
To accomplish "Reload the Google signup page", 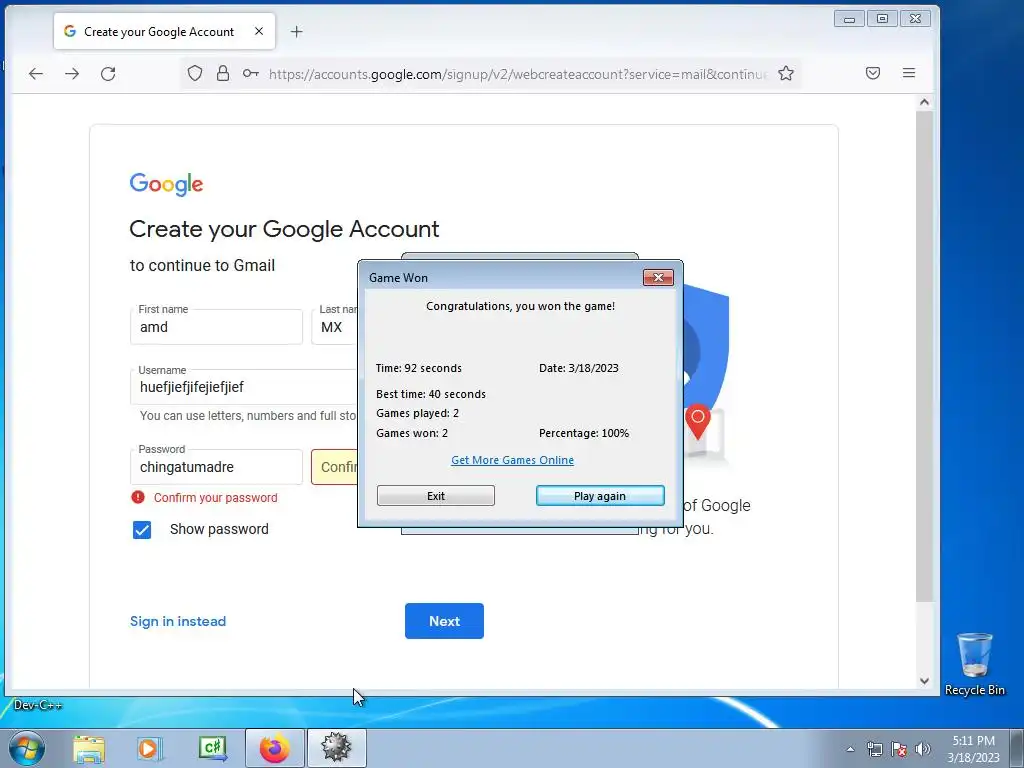I will tap(108, 74).
